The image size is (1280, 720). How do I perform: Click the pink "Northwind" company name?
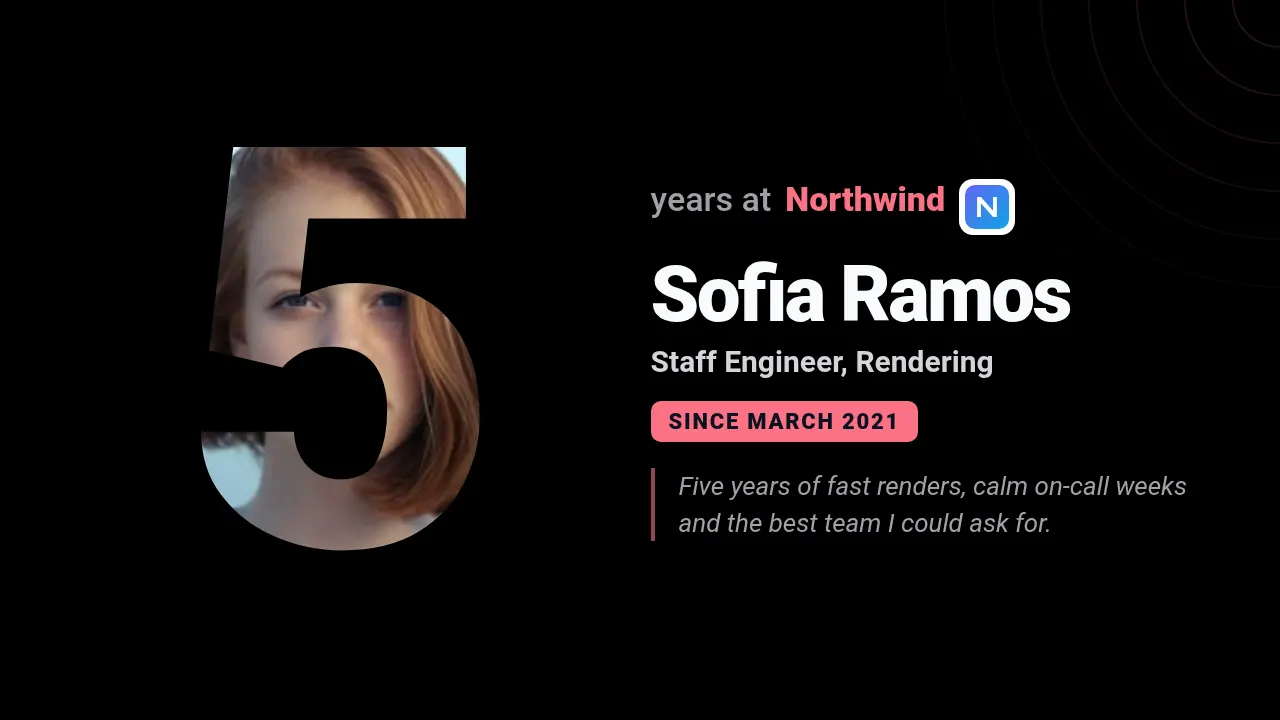point(865,200)
